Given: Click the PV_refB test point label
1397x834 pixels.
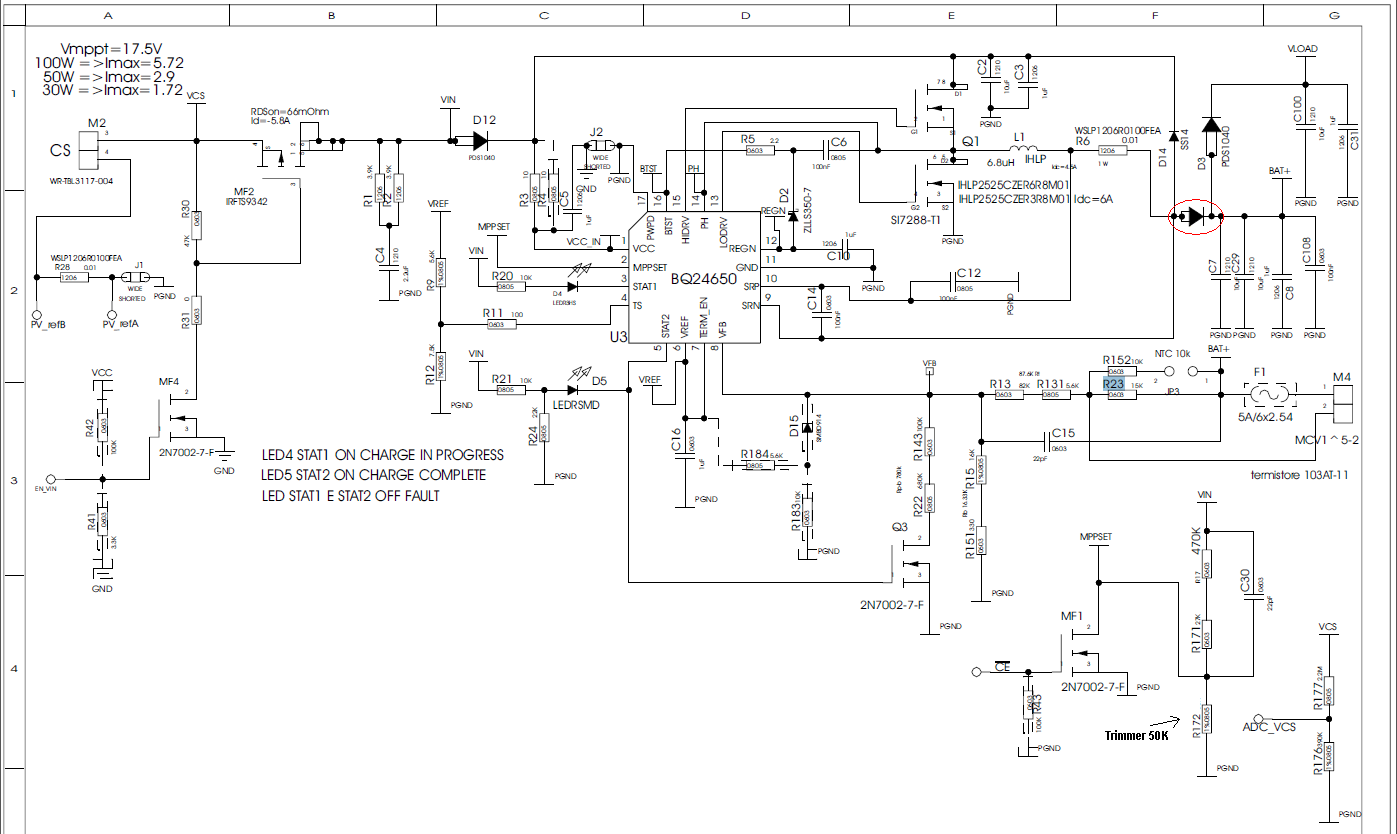Looking at the screenshot, I should point(48,325).
